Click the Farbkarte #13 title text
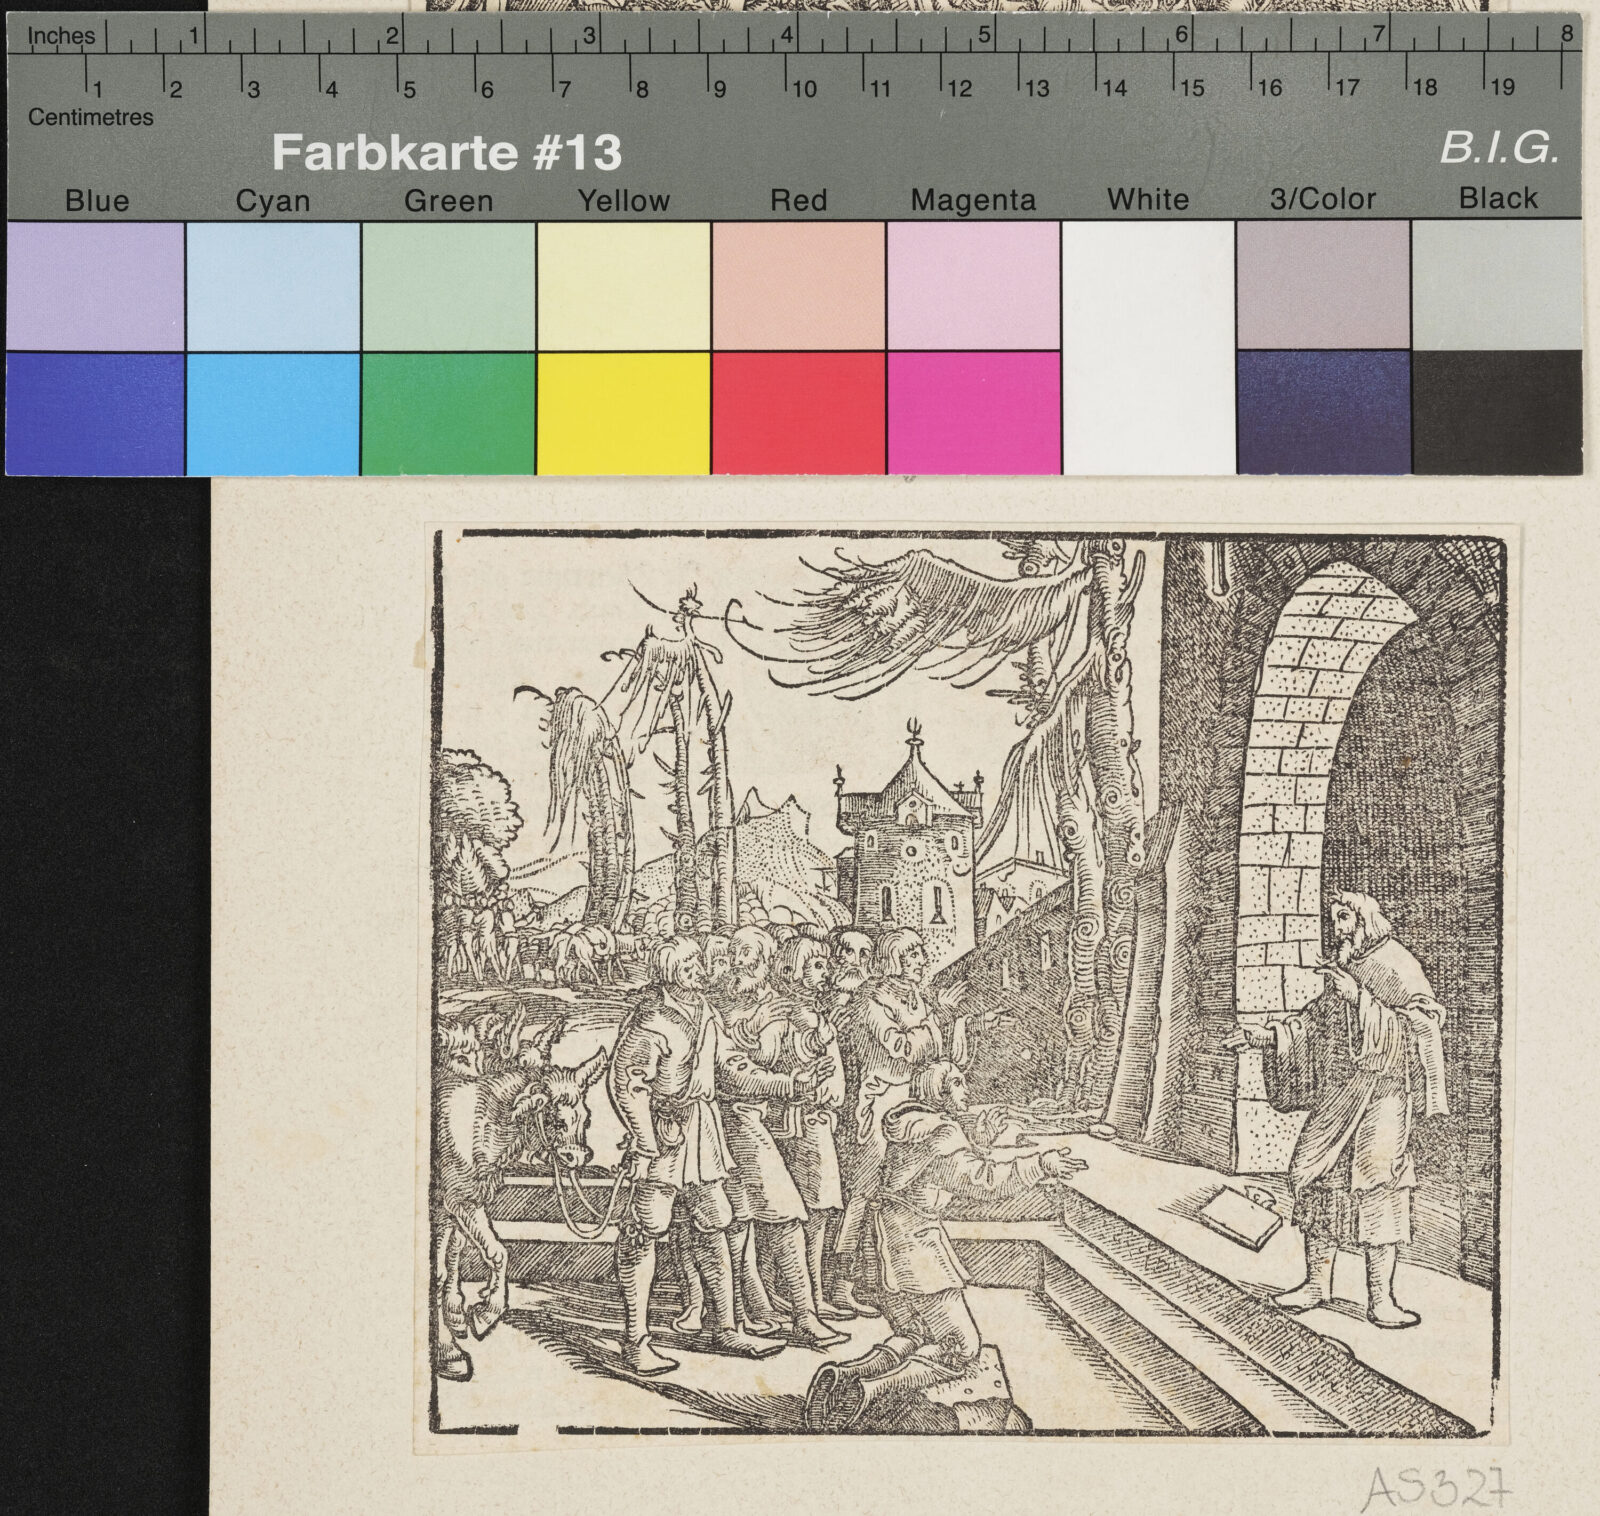Viewport: 1600px width, 1516px height. (446, 153)
